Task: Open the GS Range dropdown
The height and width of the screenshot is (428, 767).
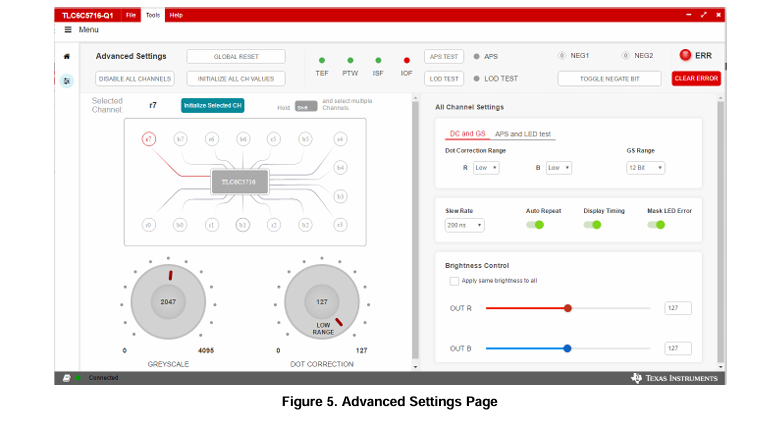Action: pyautogui.click(x=645, y=168)
